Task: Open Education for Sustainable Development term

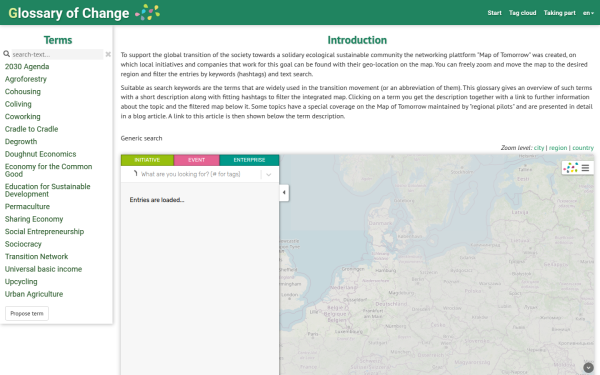Action: pyautogui.click(x=47, y=190)
